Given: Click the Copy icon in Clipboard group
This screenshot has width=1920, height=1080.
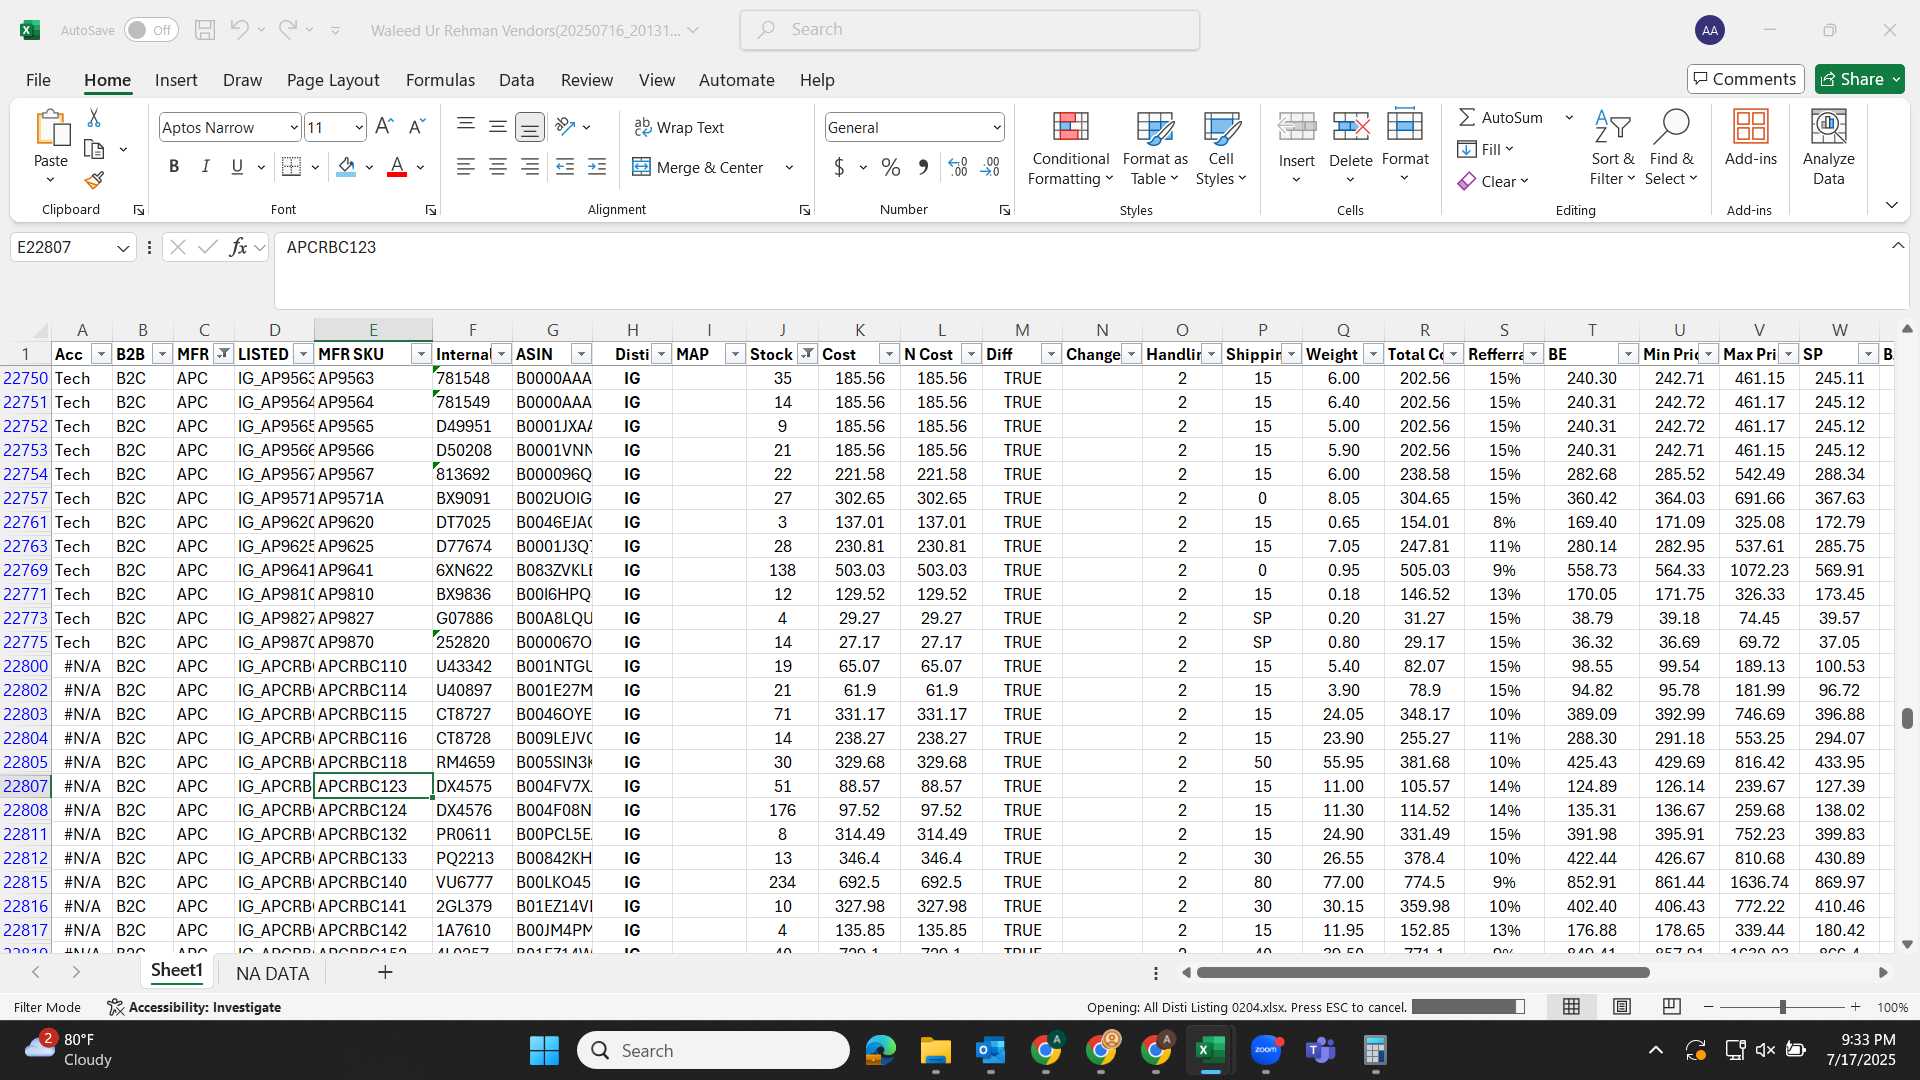Looking at the screenshot, I should (94, 149).
